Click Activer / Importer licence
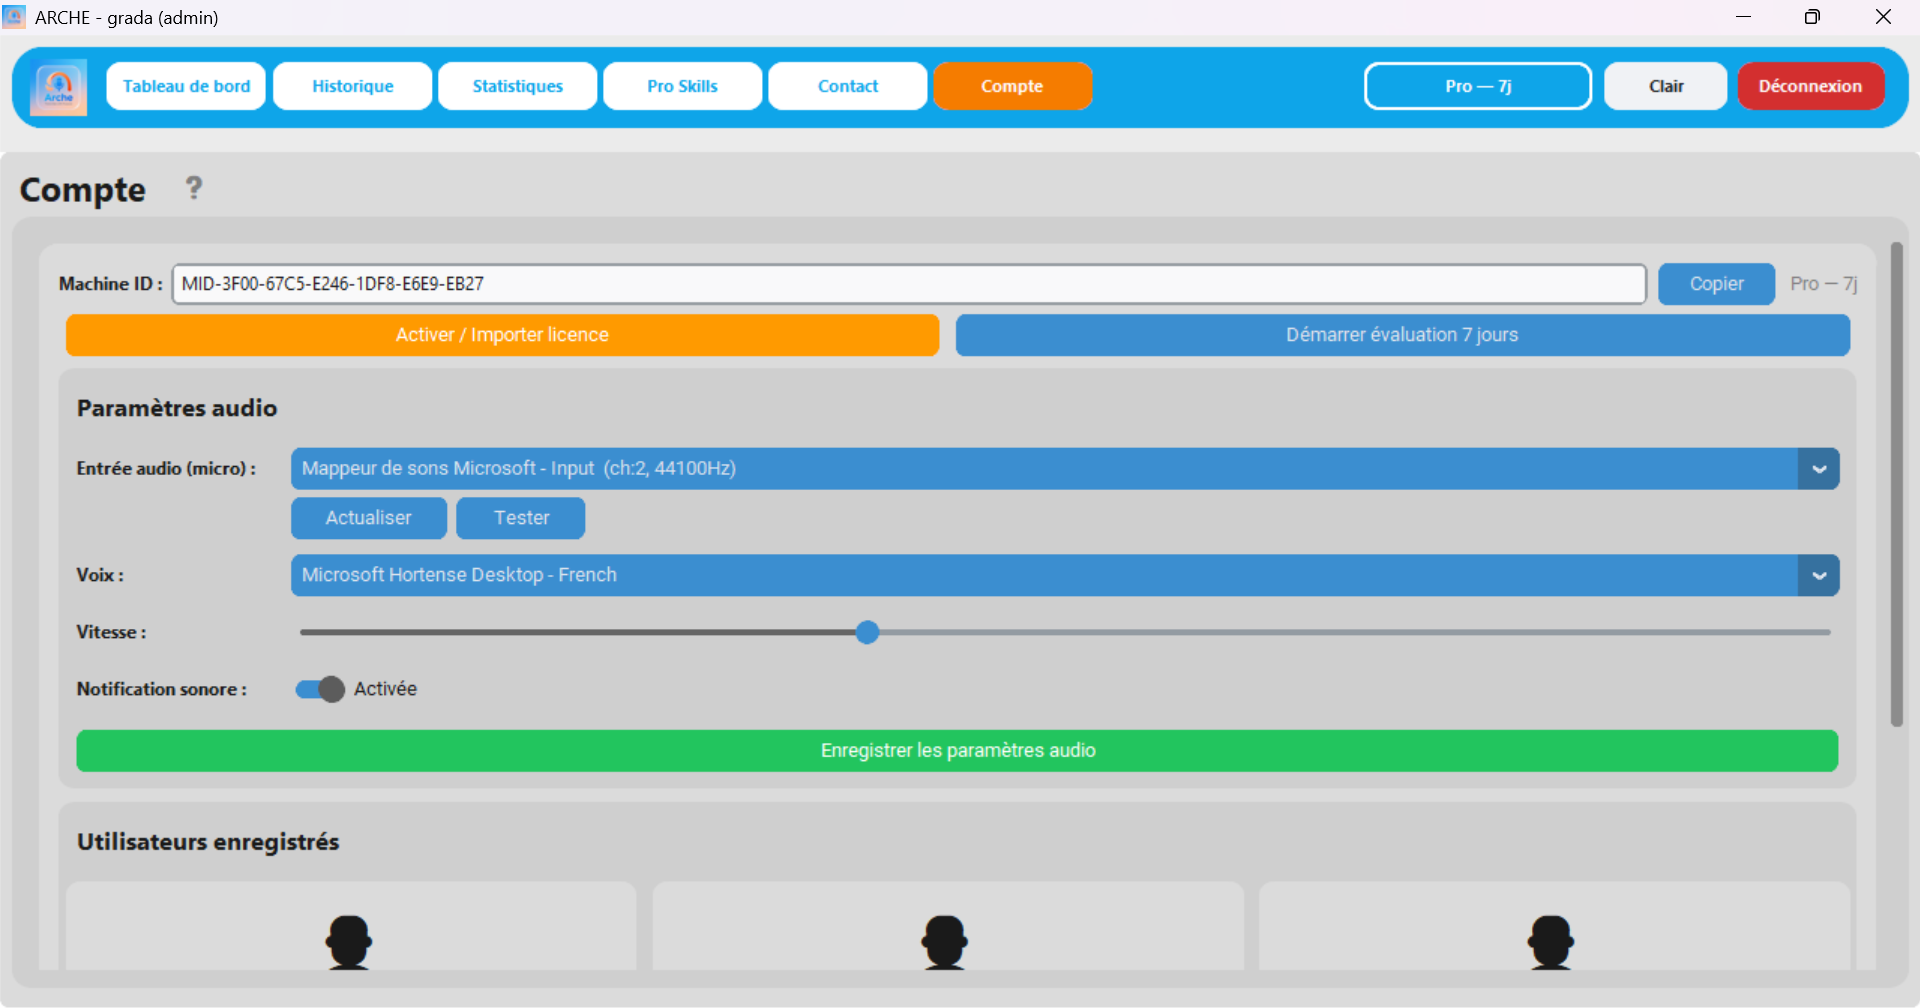The height and width of the screenshot is (1008, 1920). [x=502, y=335]
